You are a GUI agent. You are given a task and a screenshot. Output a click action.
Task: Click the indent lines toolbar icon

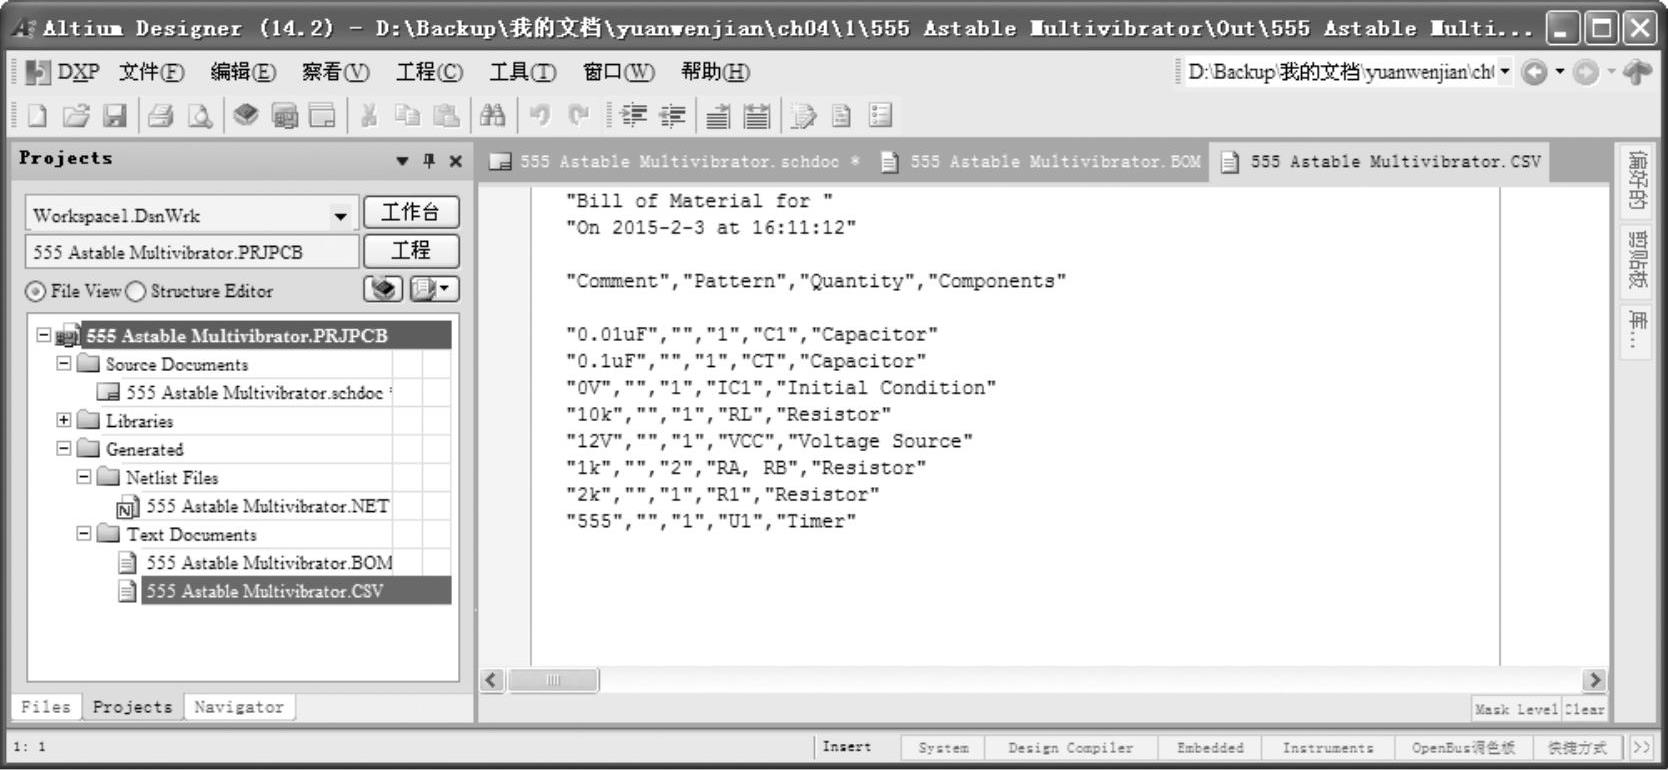633,116
